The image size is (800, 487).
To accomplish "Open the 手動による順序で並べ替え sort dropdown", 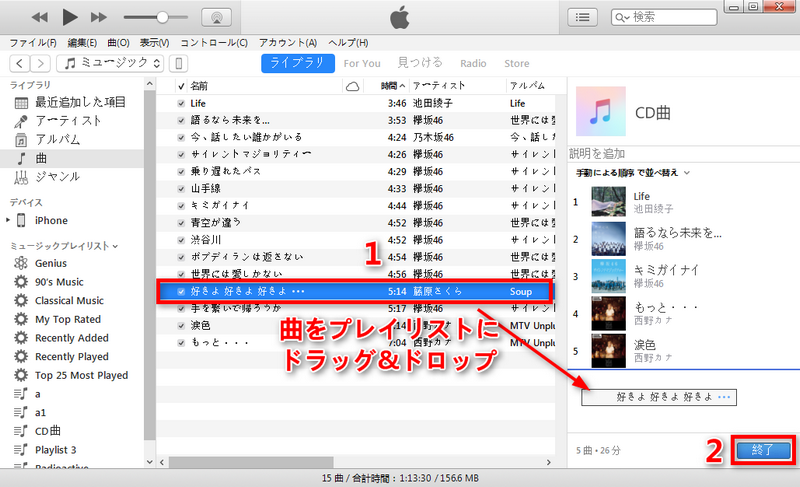I will [633, 173].
